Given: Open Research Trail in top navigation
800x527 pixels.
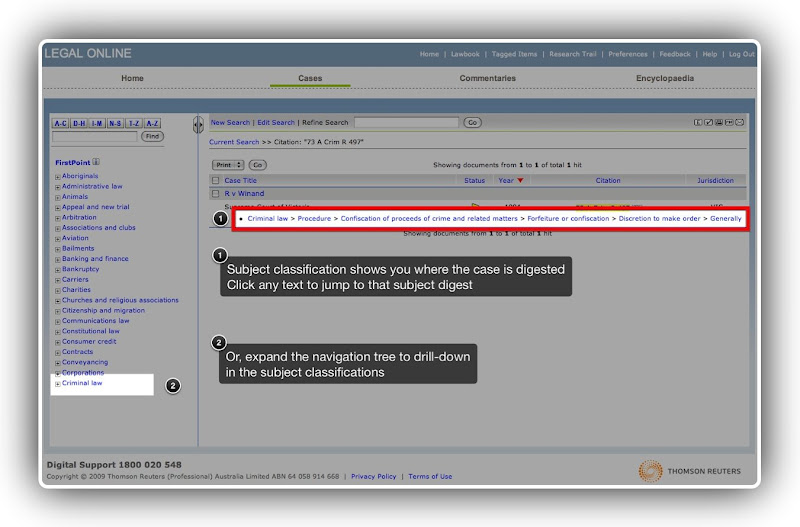Looking at the screenshot, I should (x=573, y=54).
